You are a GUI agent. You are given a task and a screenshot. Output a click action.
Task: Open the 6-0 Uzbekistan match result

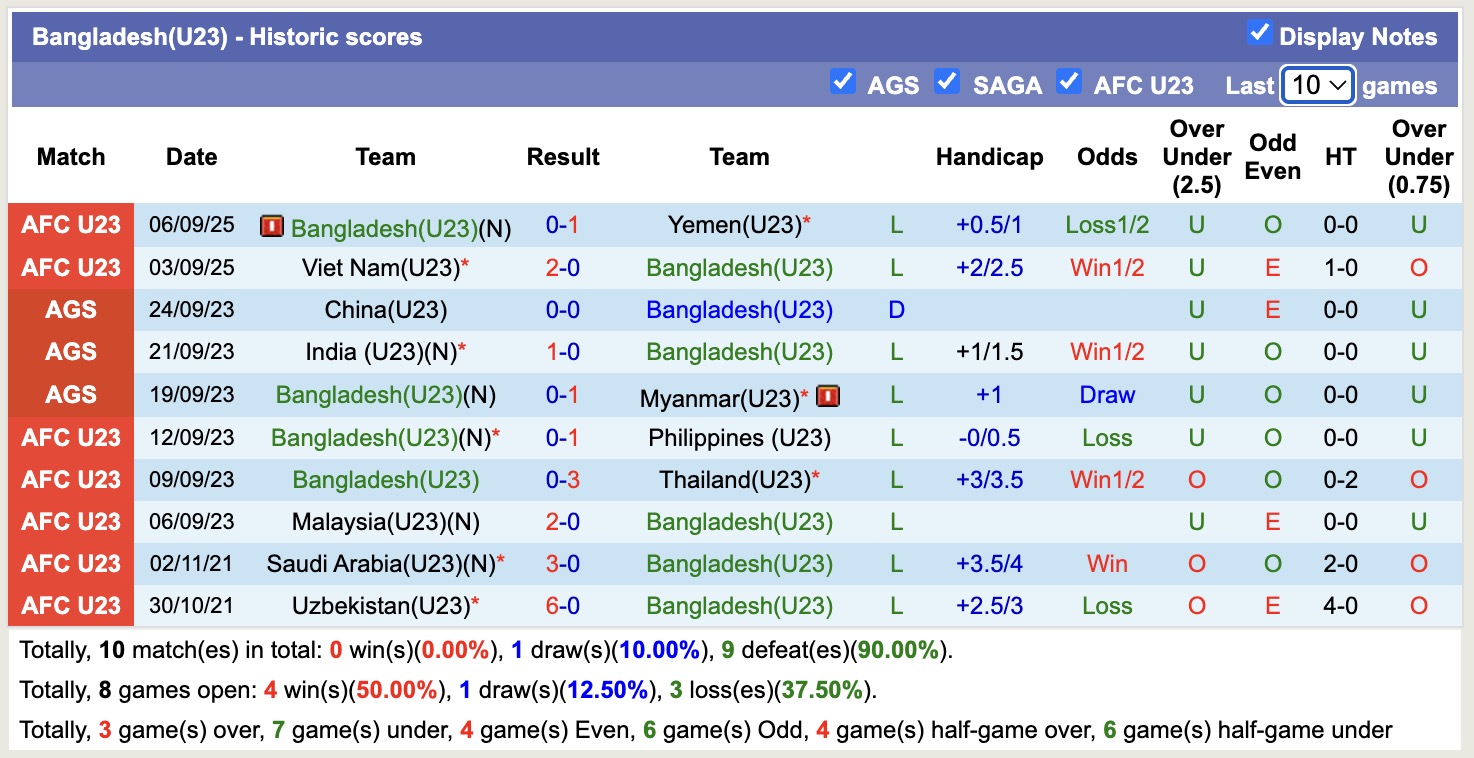tap(562, 606)
